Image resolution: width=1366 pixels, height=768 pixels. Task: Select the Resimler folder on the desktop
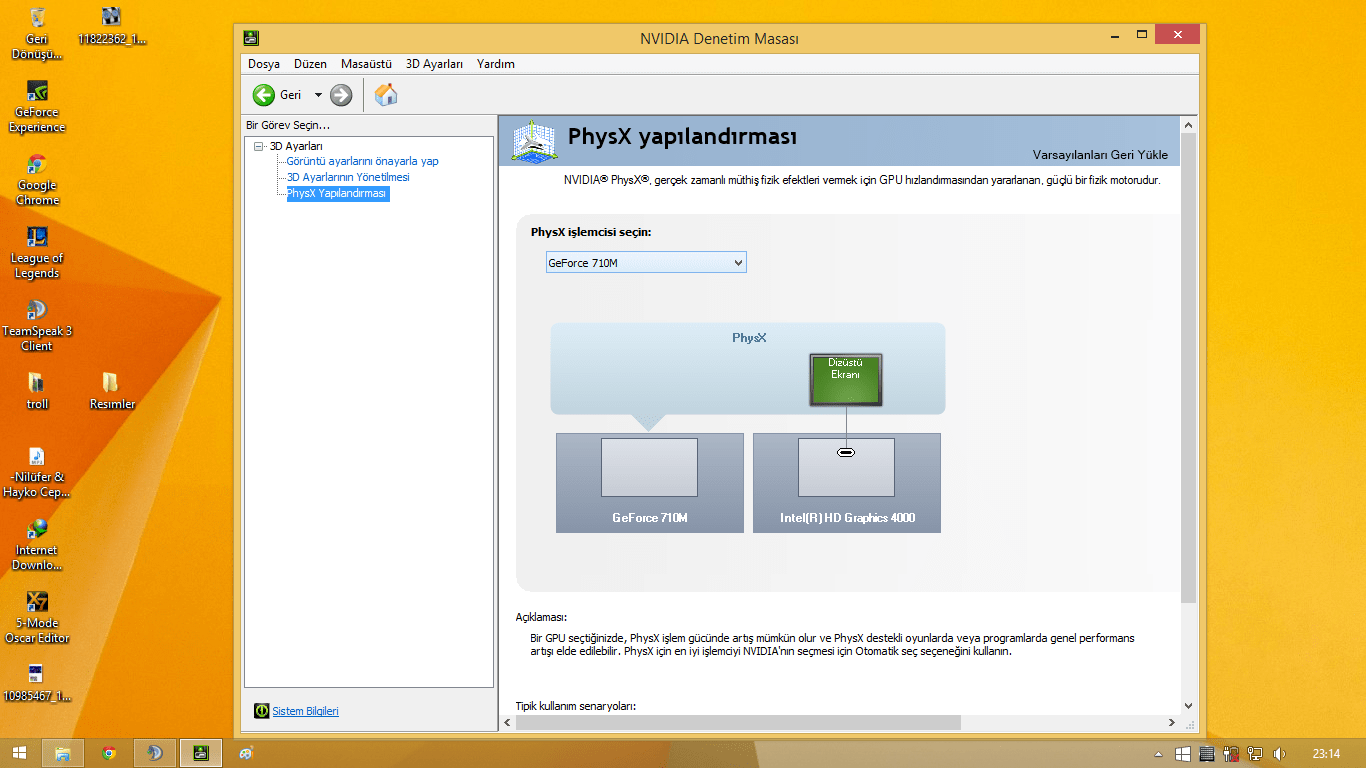tap(111, 391)
